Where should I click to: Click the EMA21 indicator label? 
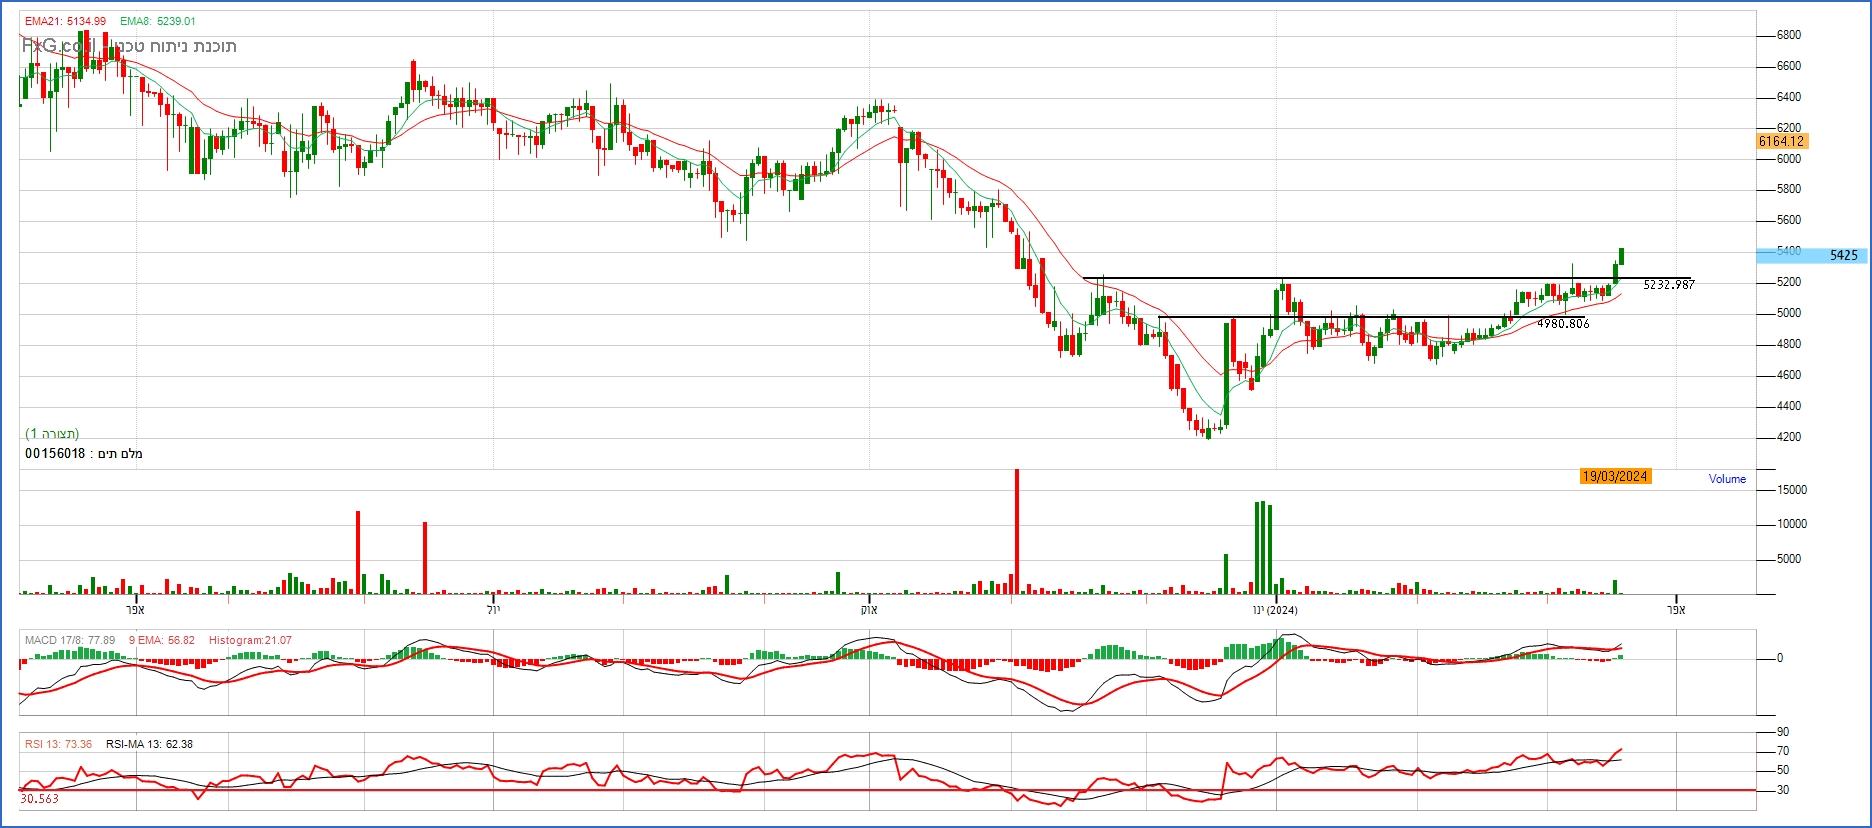pyautogui.click(x=65, y=21)
